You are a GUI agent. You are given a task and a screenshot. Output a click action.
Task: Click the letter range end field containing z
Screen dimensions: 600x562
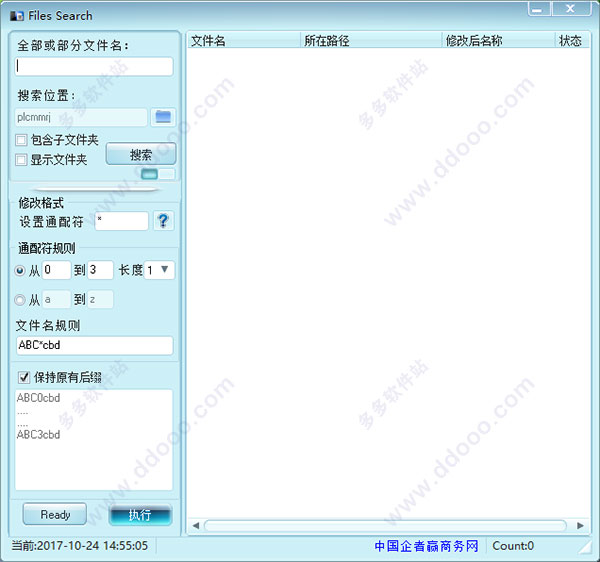point(101,299)
